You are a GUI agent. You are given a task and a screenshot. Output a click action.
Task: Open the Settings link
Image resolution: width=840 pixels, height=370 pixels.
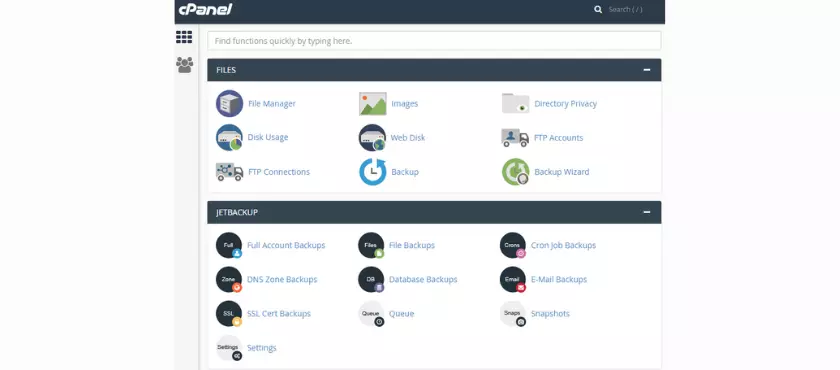pyautogui.click(x=262, y=348)
